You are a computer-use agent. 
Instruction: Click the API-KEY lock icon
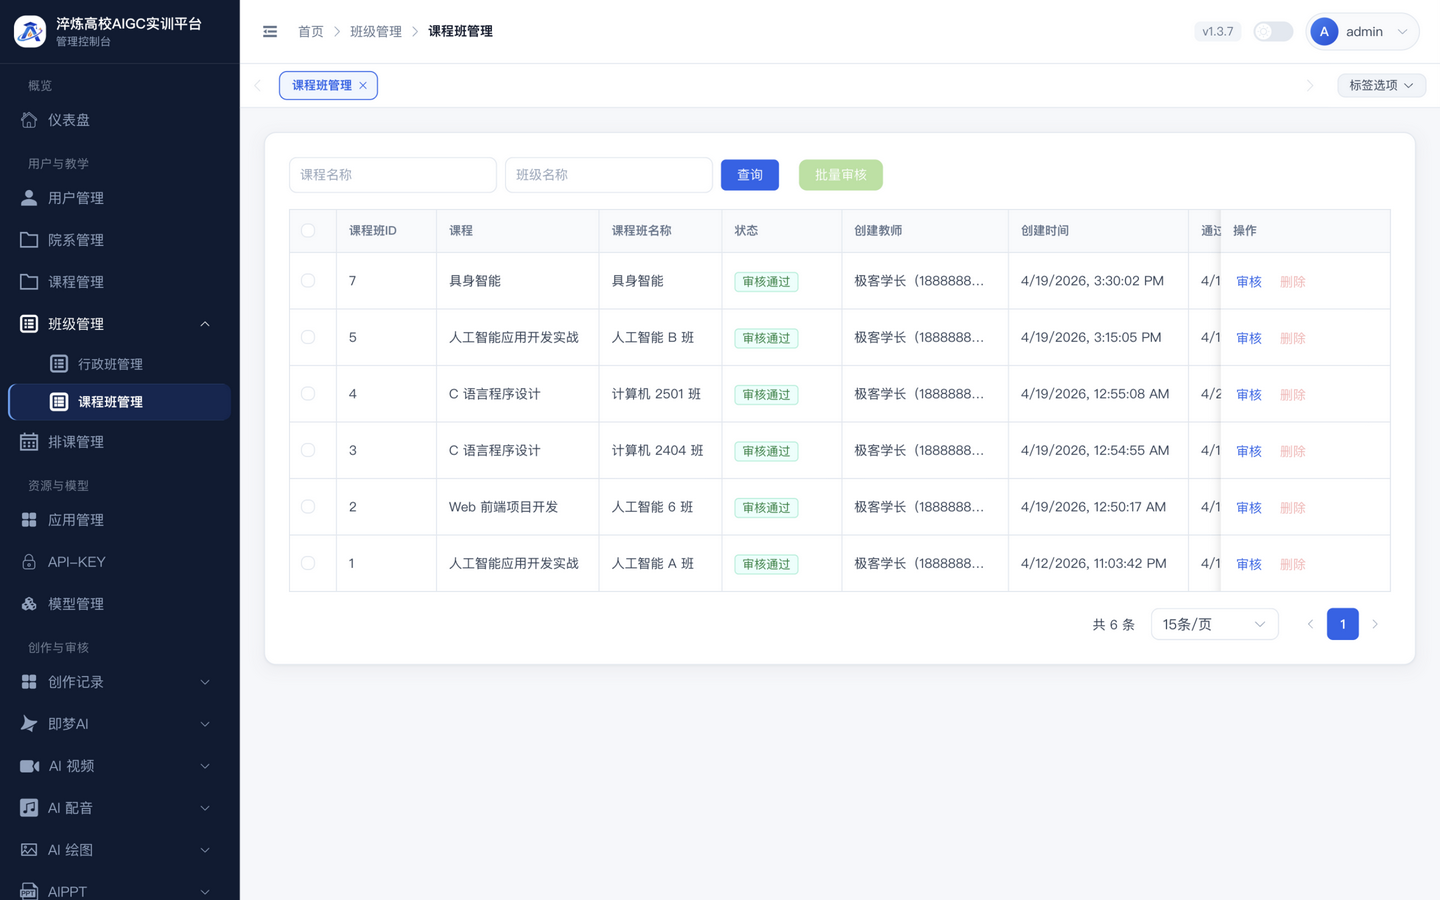(29, 562)
